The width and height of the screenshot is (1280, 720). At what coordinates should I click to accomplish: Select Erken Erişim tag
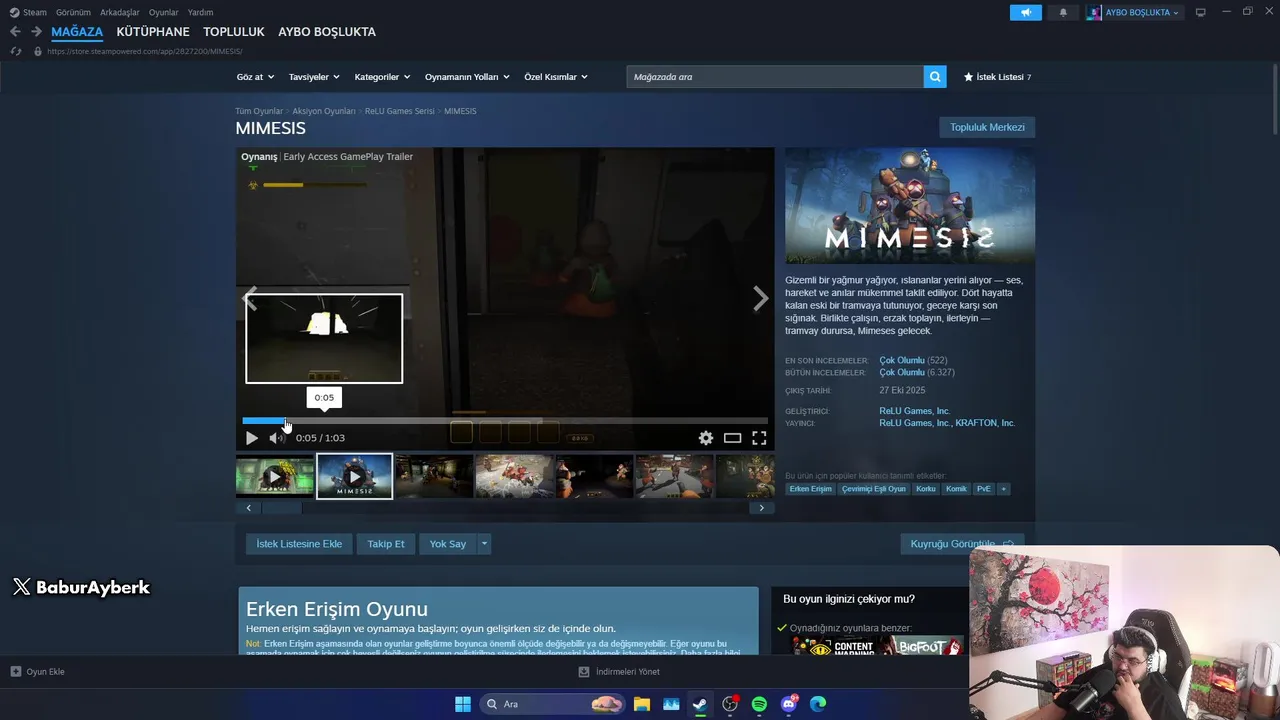click(x=810, y=489)
